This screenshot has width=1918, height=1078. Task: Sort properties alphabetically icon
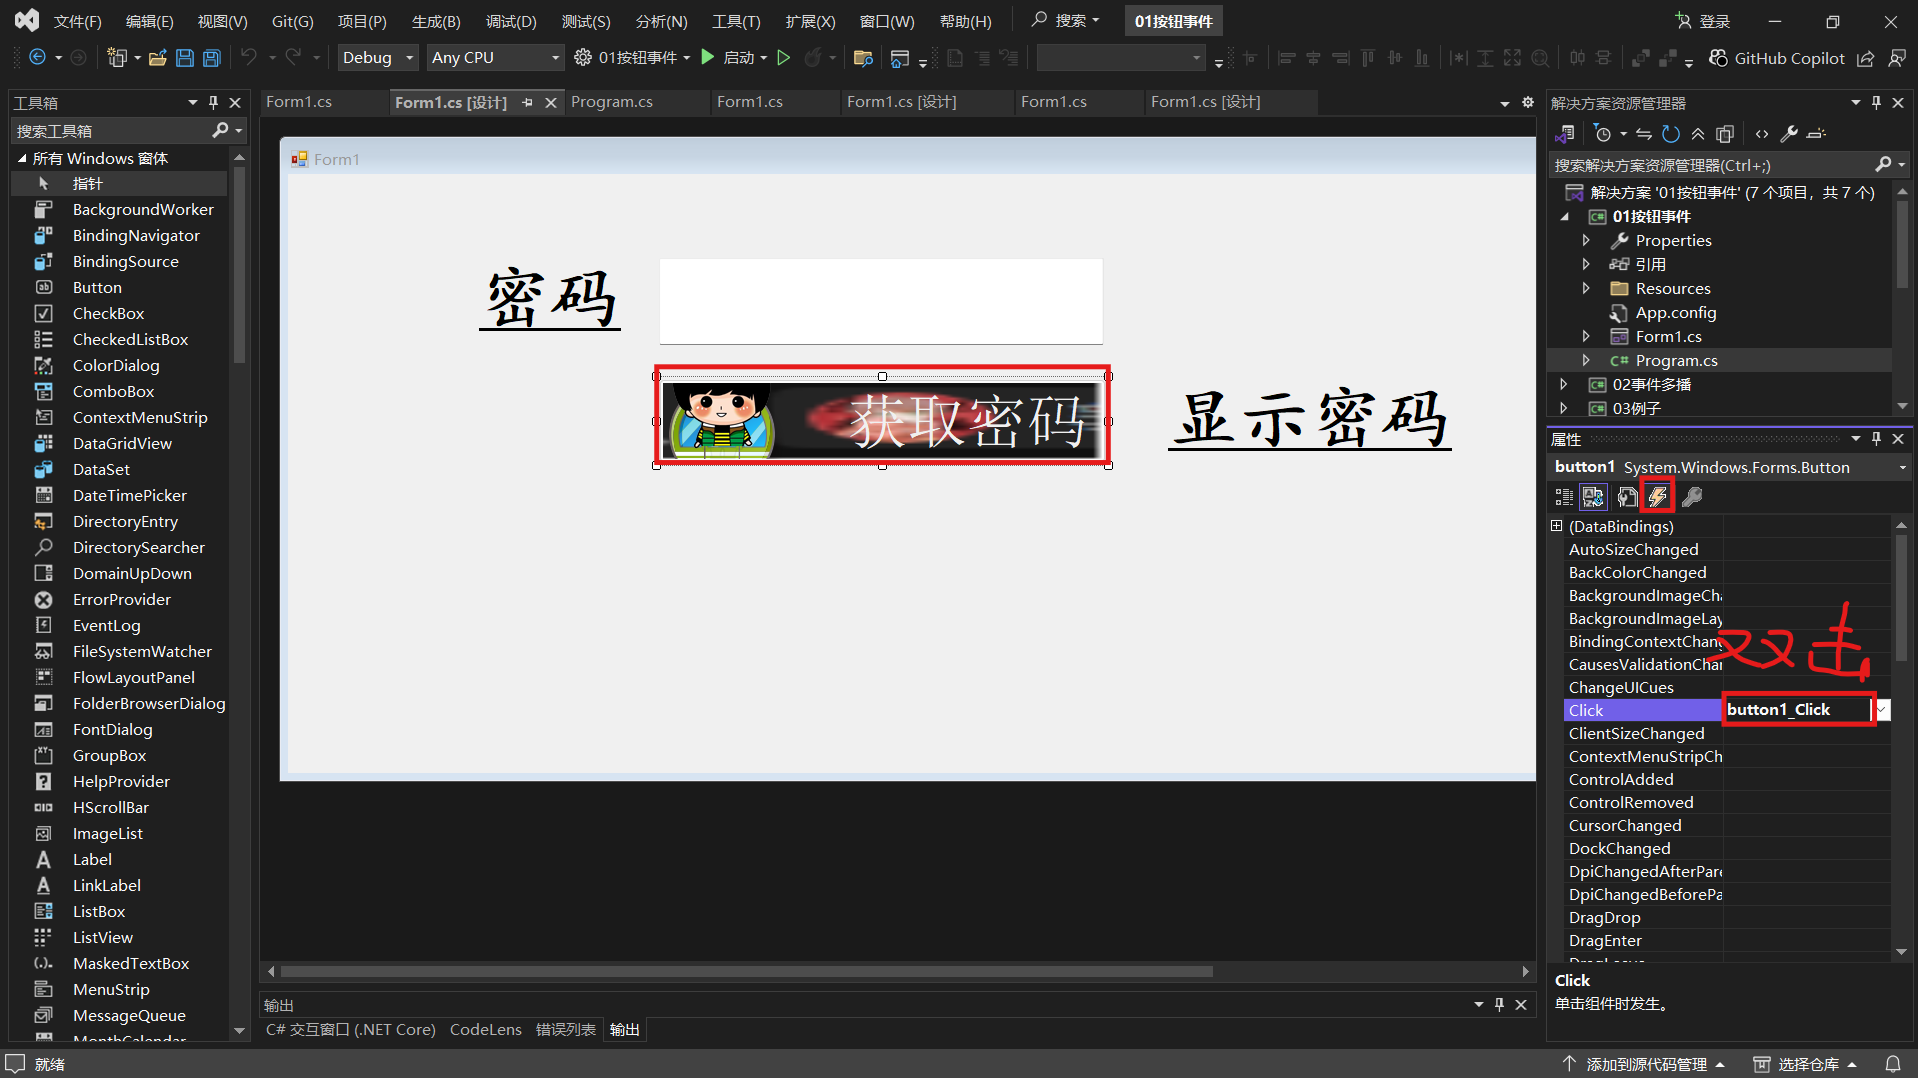(1593, 497)
